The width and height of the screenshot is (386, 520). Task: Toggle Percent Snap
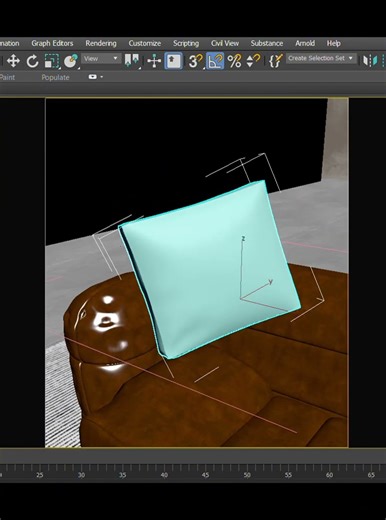[x=234, y=61]
